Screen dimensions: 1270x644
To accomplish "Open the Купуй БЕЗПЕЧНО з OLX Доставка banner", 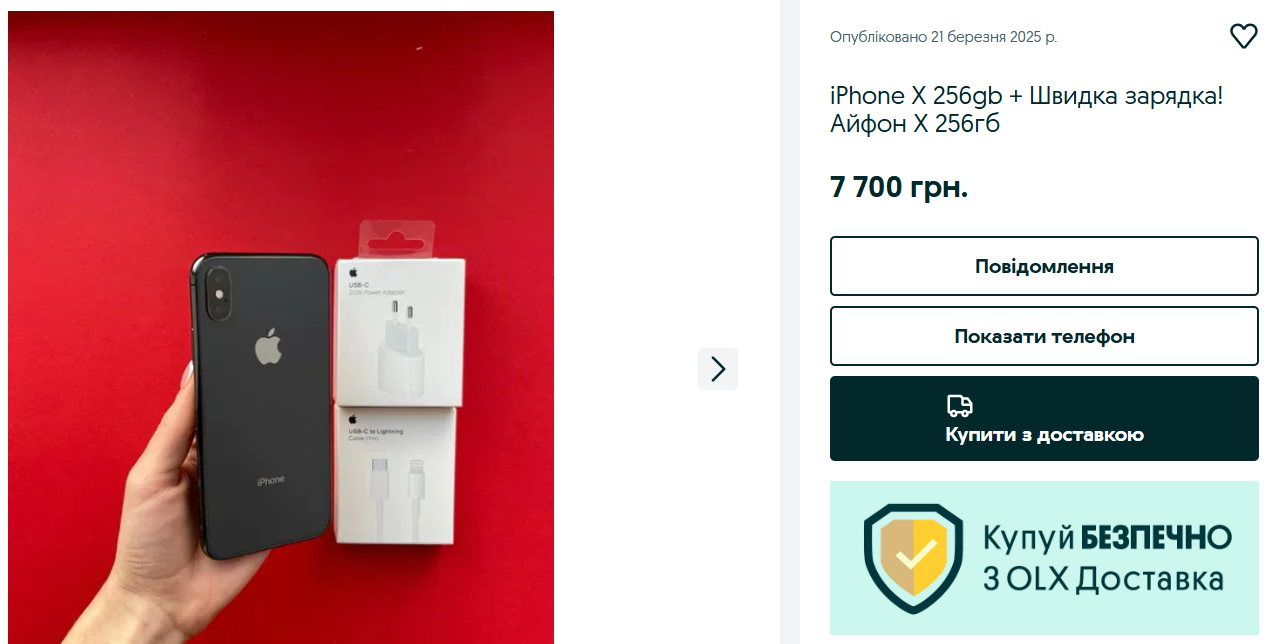I will tap(1044, 558).
